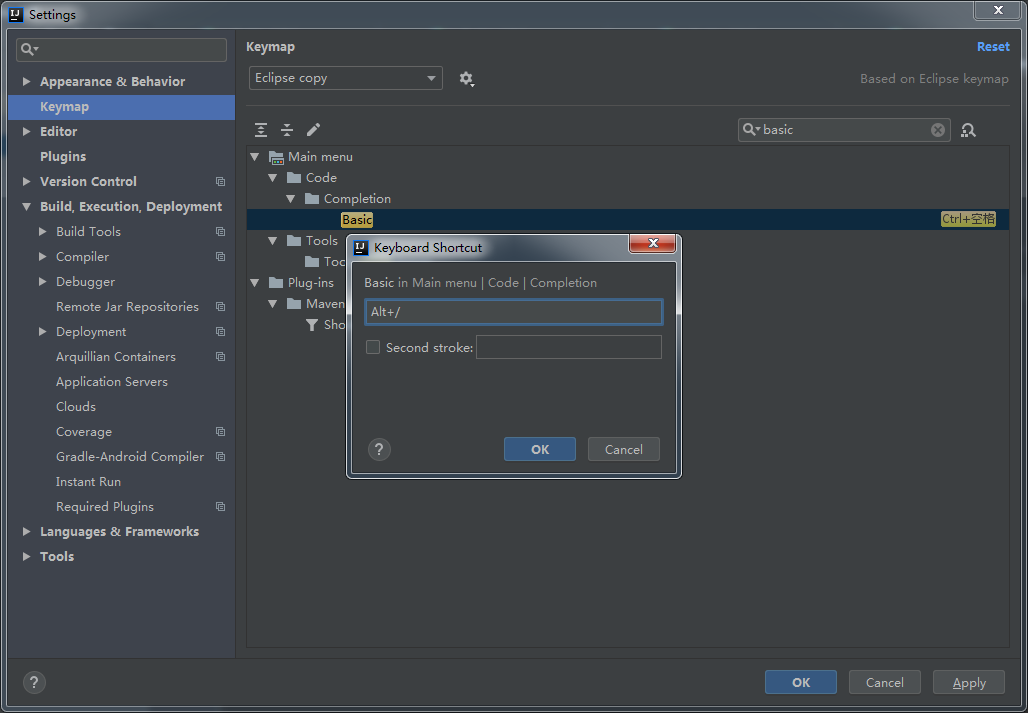This screenshot has height=713, width=1028.
Task: Expand the Tools settings section in sidebar
Action: click(27, 556)
